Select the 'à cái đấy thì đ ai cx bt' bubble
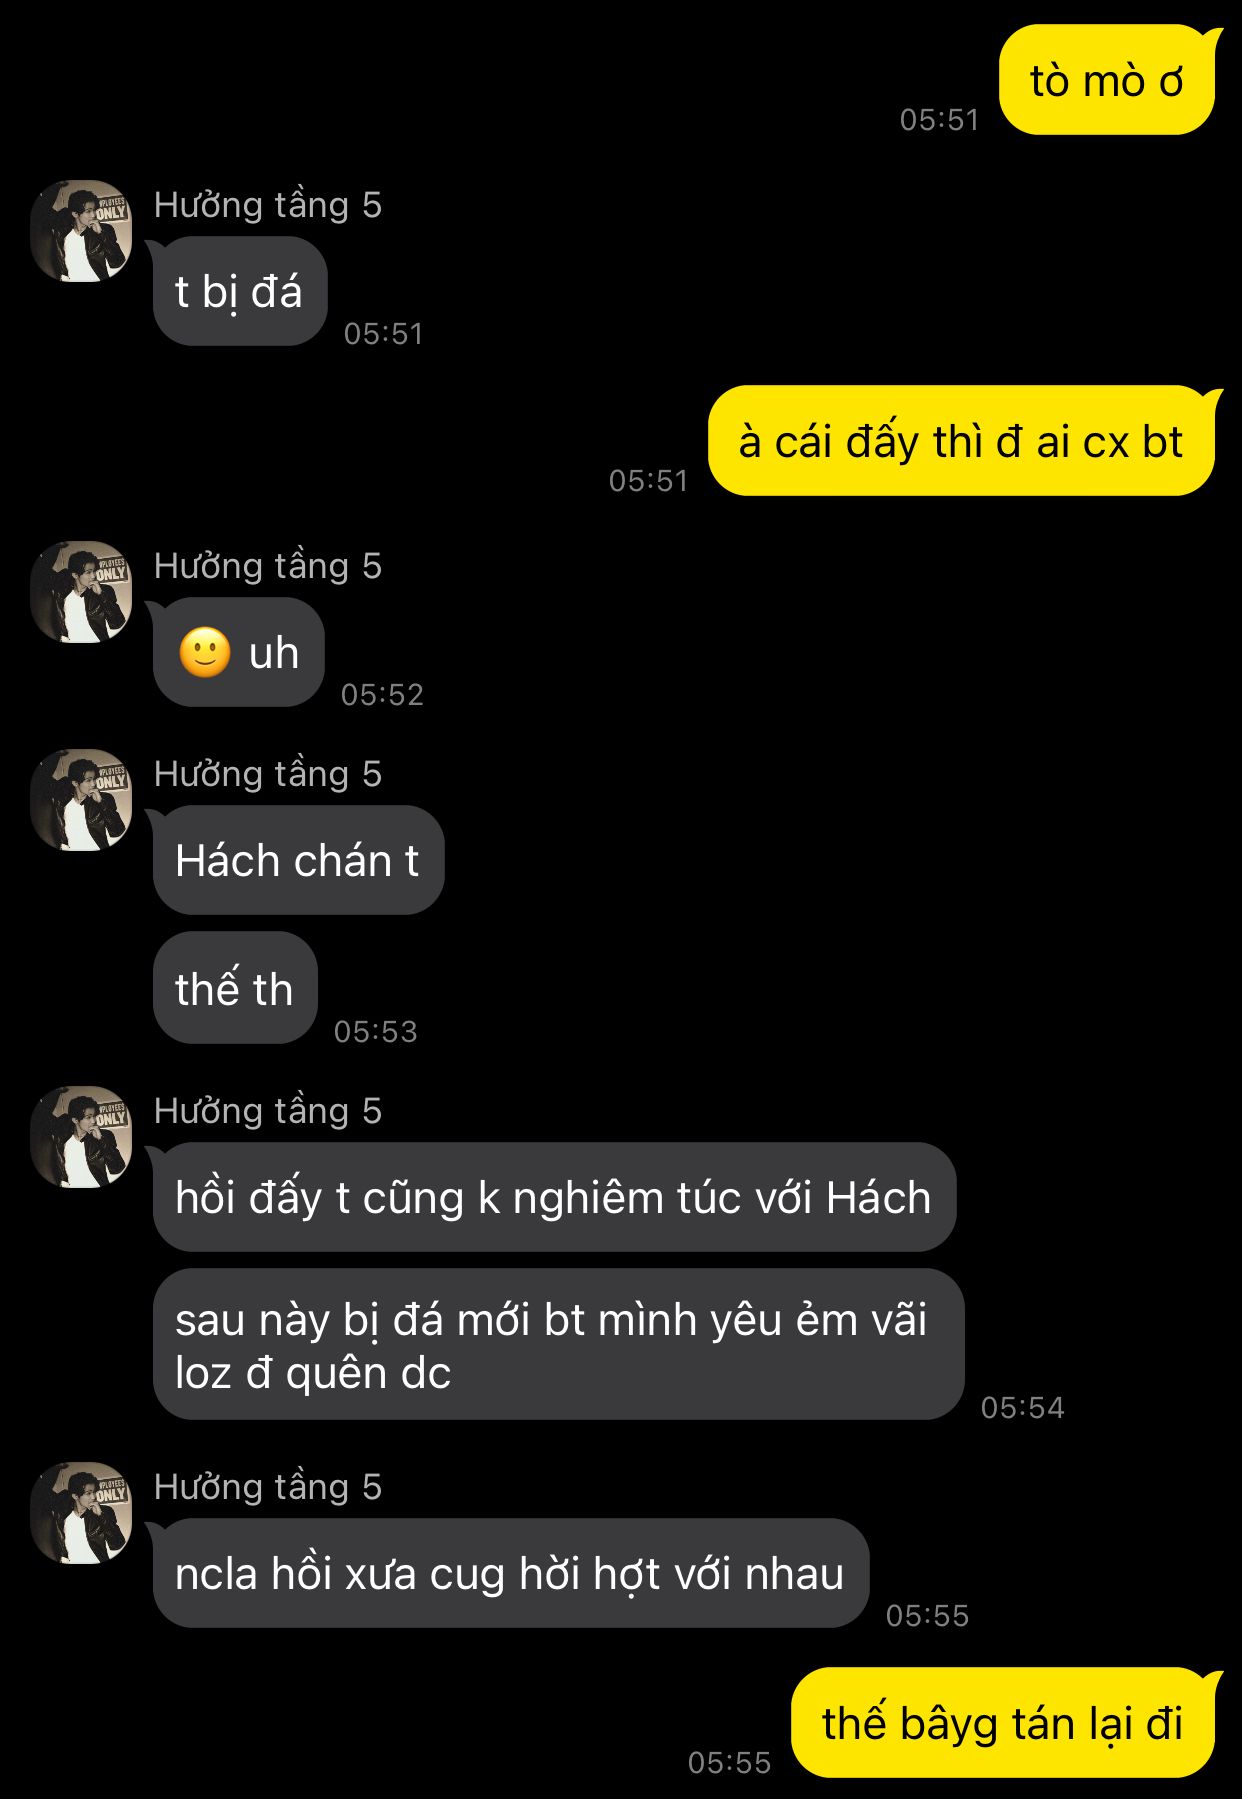This screenshot has height=1799, width=1242. pyautogui.click(x=962, y=441)
